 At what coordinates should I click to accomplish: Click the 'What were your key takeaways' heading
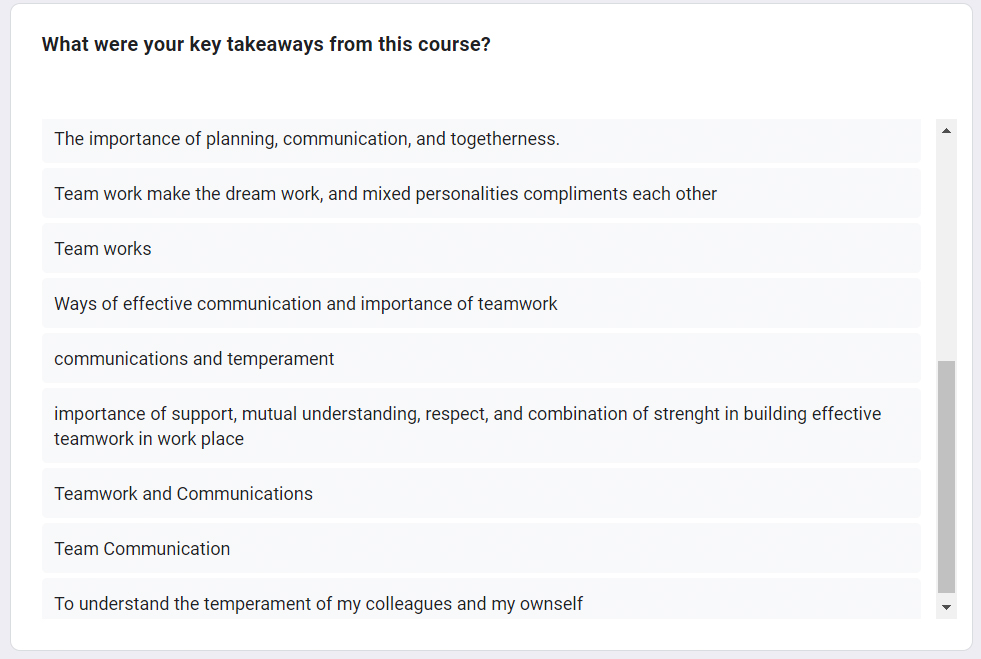pyautogui.click(x=266, y=44)
